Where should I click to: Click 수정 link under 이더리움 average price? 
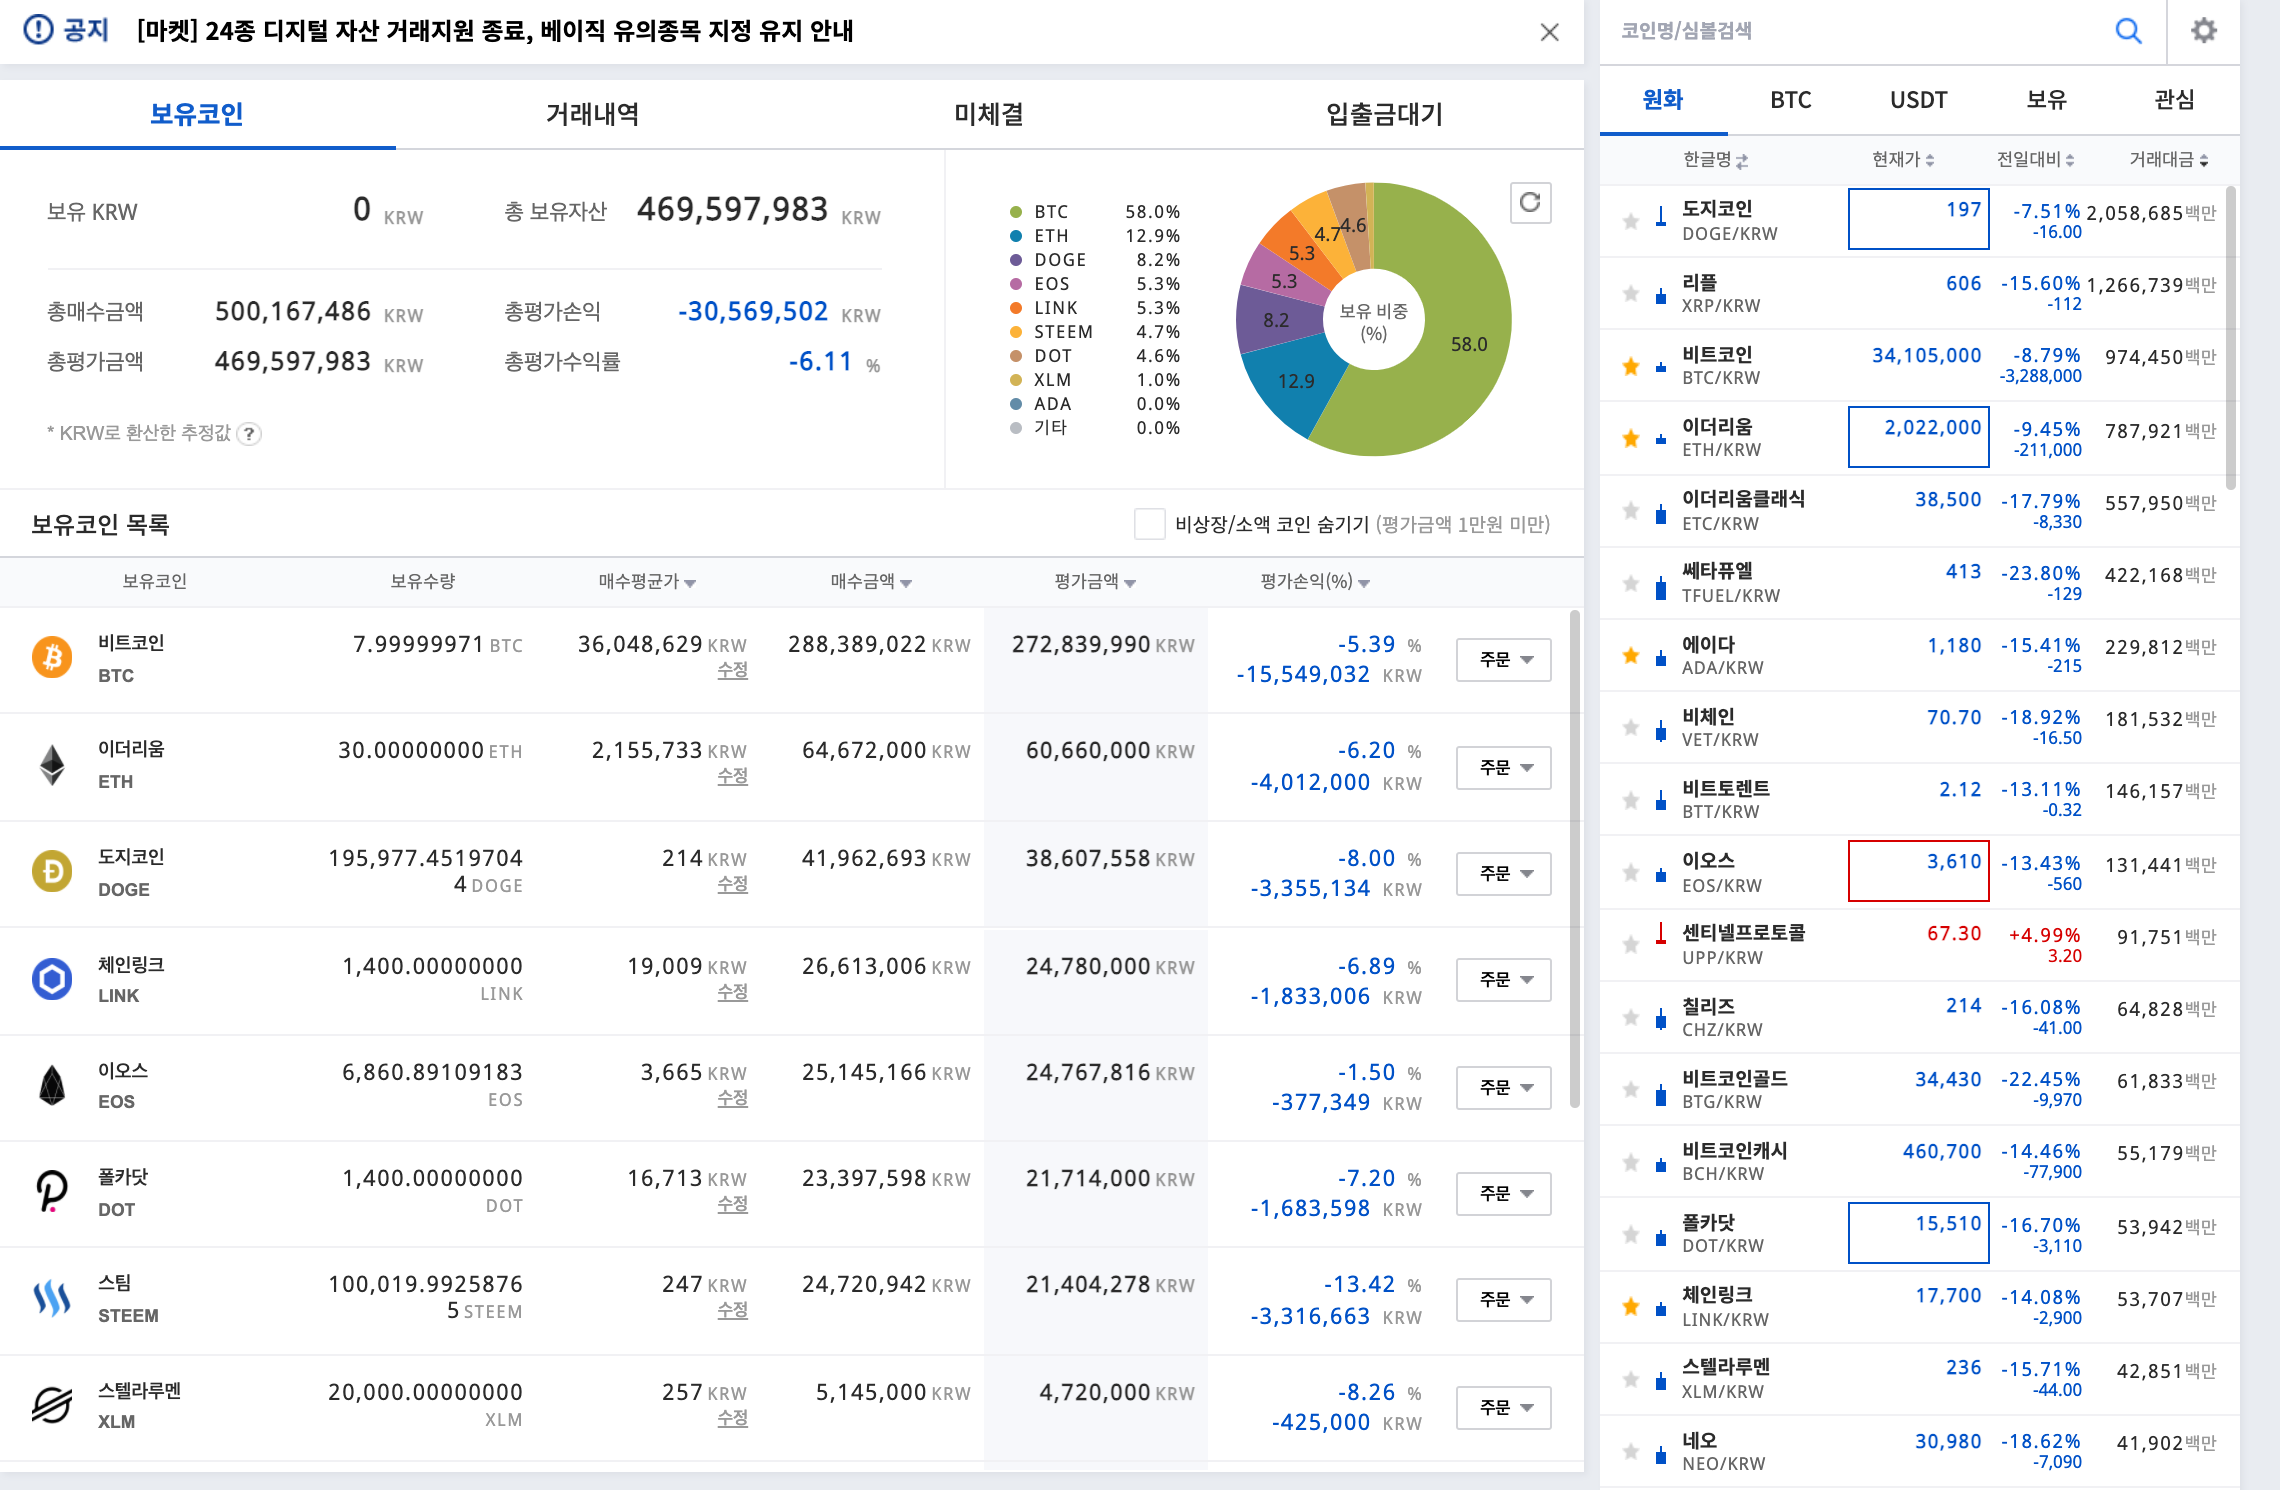tap(732, 776)
